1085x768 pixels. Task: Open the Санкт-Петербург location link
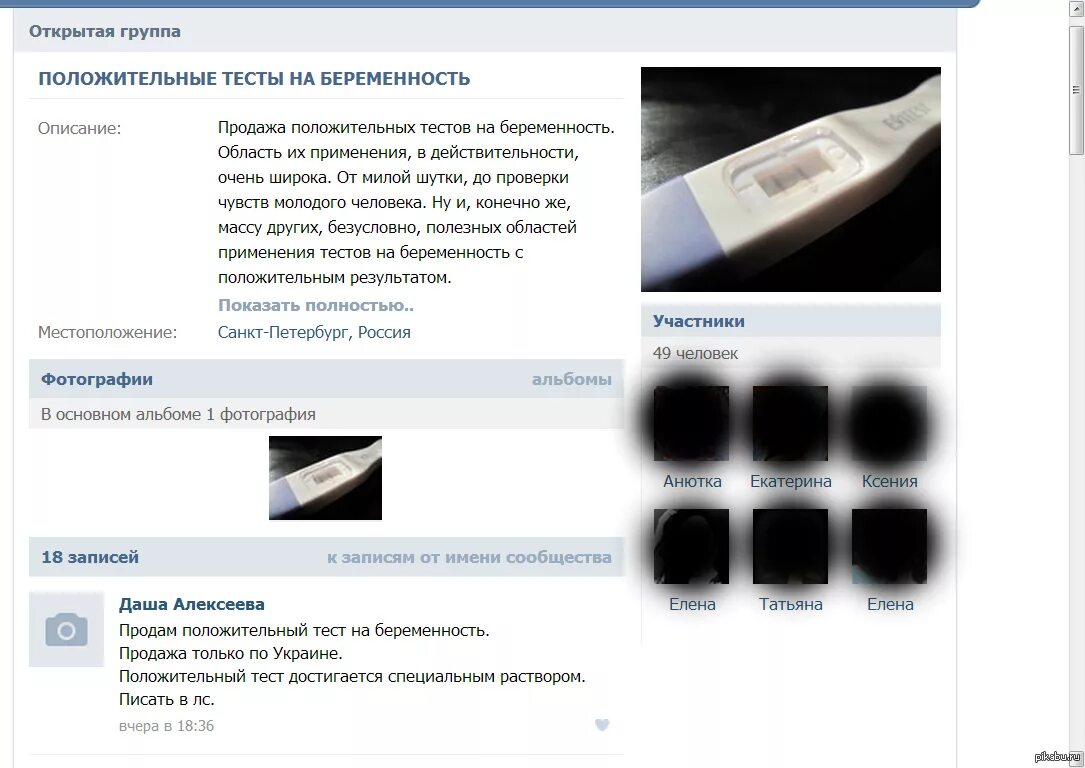[283, 332]
